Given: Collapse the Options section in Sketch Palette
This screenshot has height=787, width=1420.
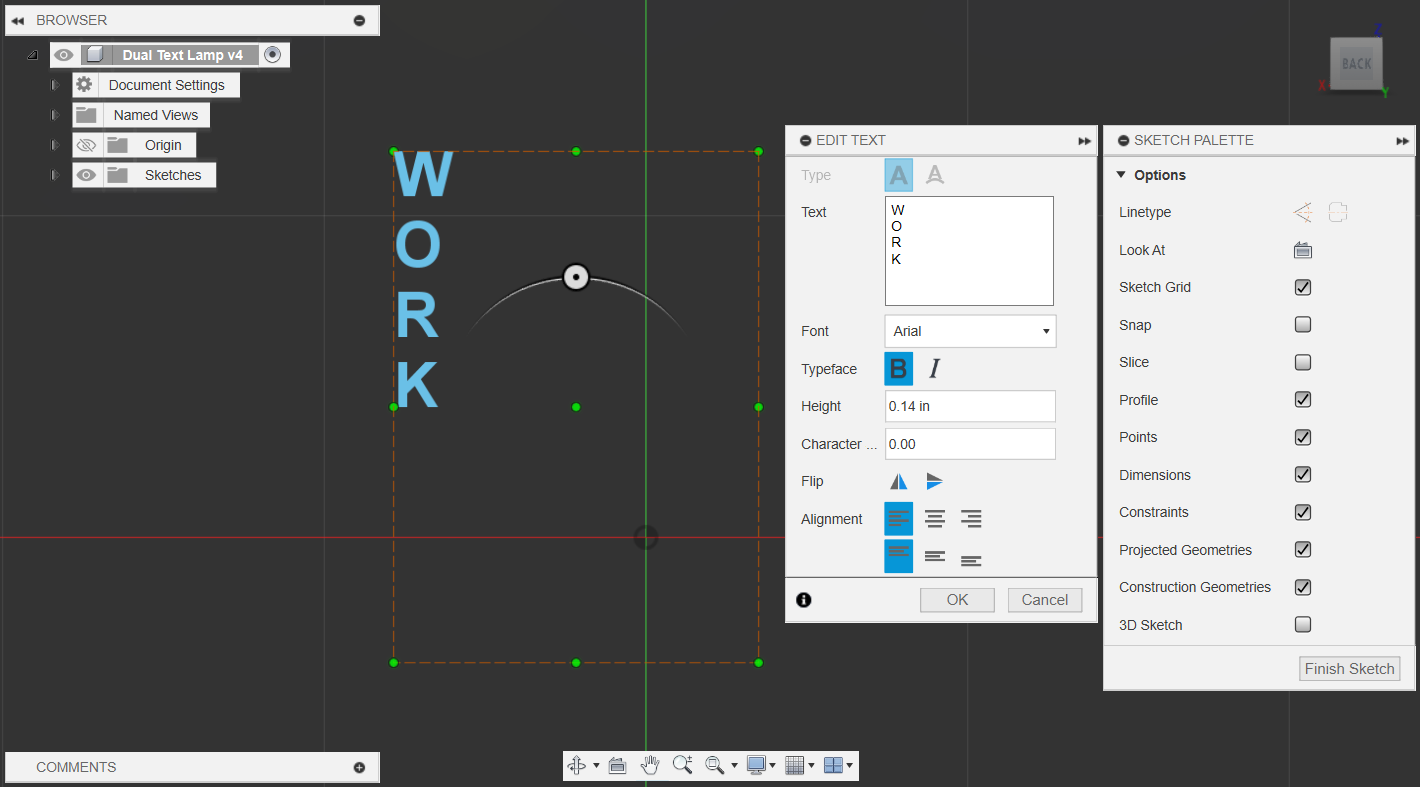Looking at the screenshot, I should point(1121,175).
